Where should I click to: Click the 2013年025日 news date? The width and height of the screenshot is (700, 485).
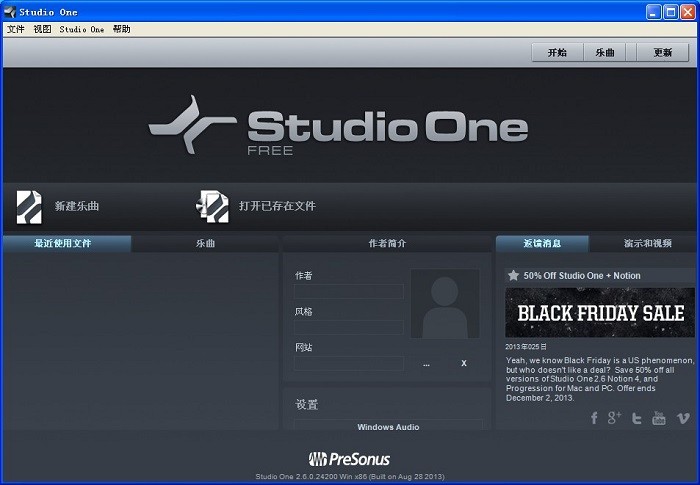click(x=526, y=347)
